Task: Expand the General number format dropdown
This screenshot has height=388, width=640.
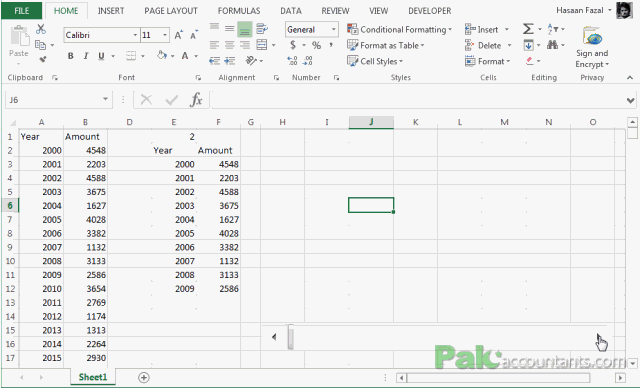Action: pos(333,29)
